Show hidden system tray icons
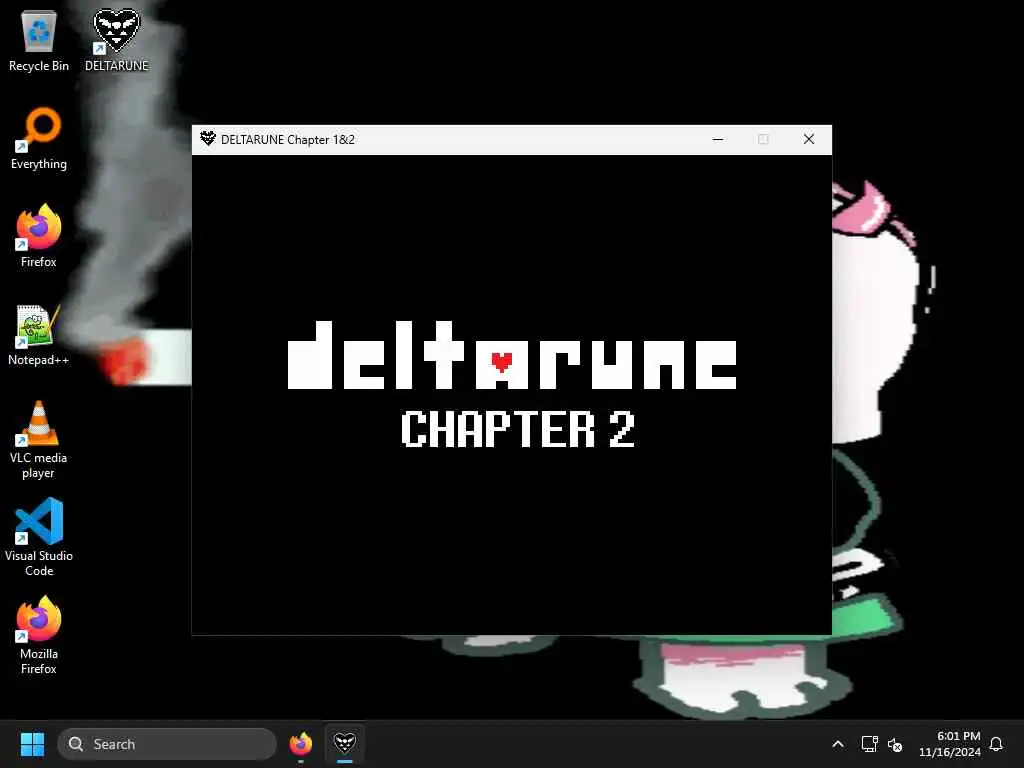Image resolution: width=1024 pixels, height=768 pixels. [x=838, y=744]
